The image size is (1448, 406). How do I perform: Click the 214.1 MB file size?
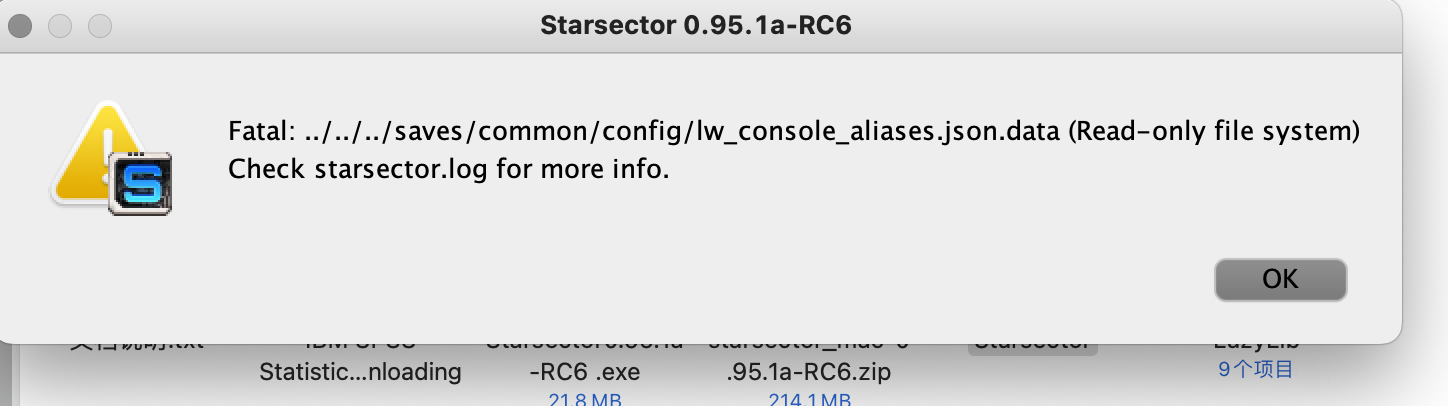[809, 399]
